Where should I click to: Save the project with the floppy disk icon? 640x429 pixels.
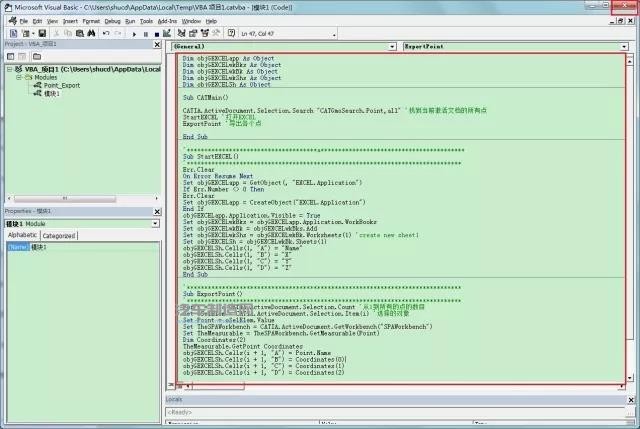pos(42,33)
